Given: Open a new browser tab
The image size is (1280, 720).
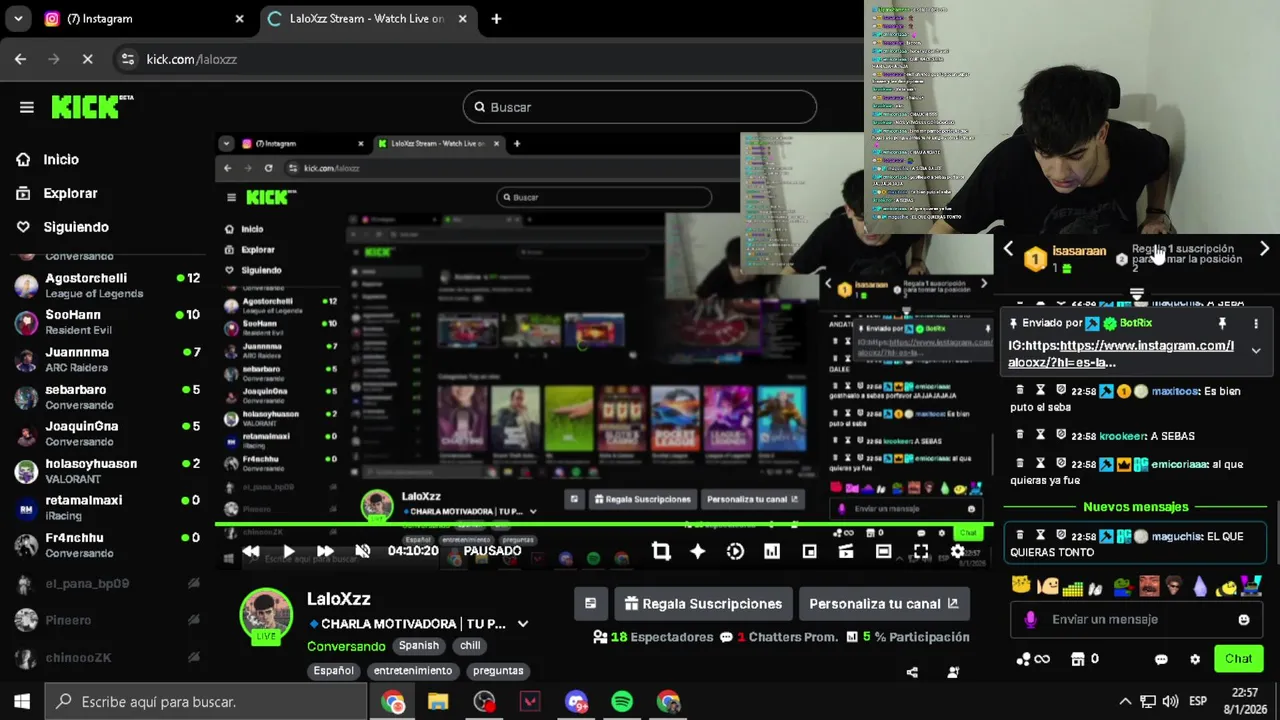Looking at the screenshot, I should pyautogui.click(x=496, y=19).
